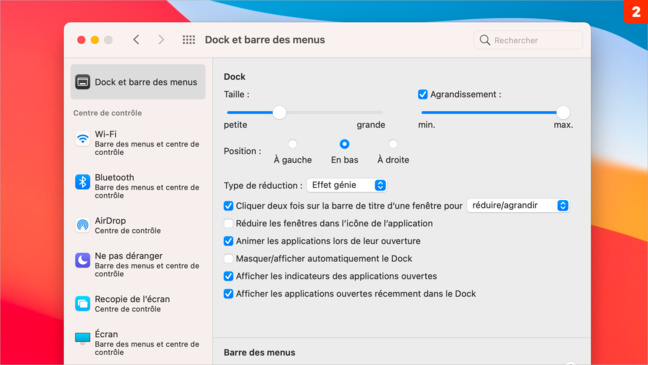Toggle Animer les applications lors de leur ouverture
Screen dimensions: 648x365
click(x=228, y=241)
